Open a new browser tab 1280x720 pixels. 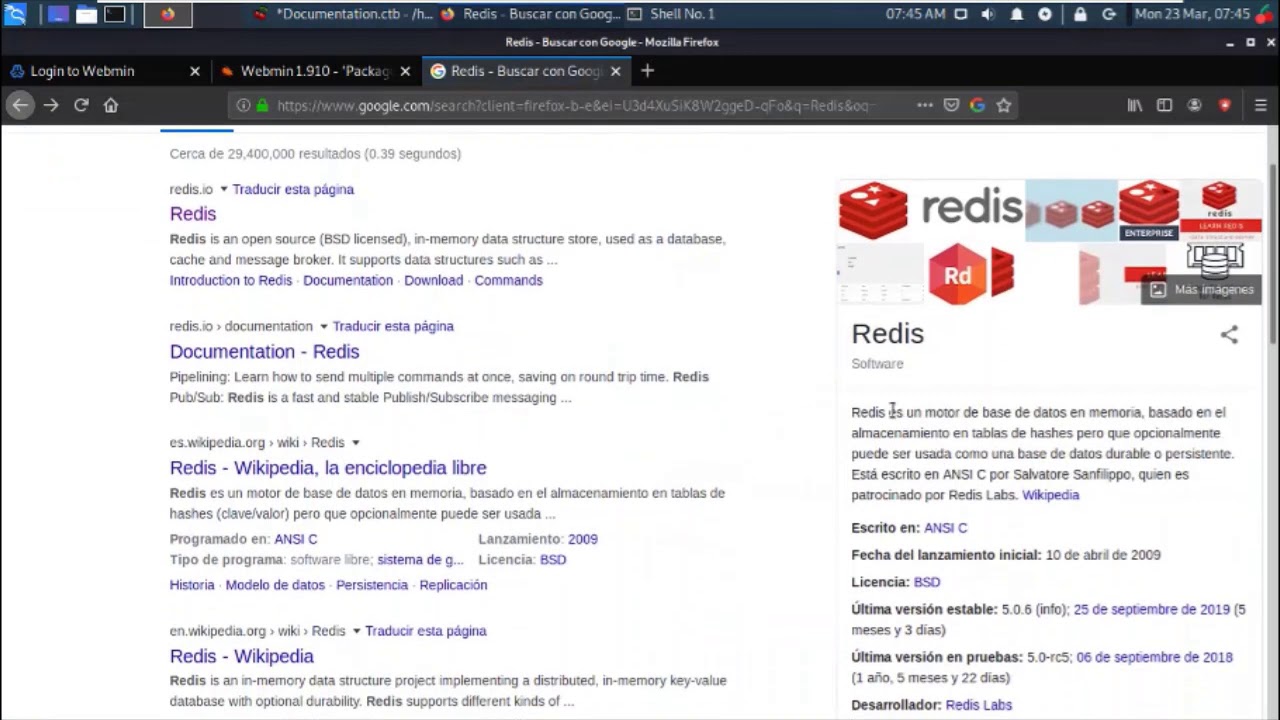tap(647, 71)
